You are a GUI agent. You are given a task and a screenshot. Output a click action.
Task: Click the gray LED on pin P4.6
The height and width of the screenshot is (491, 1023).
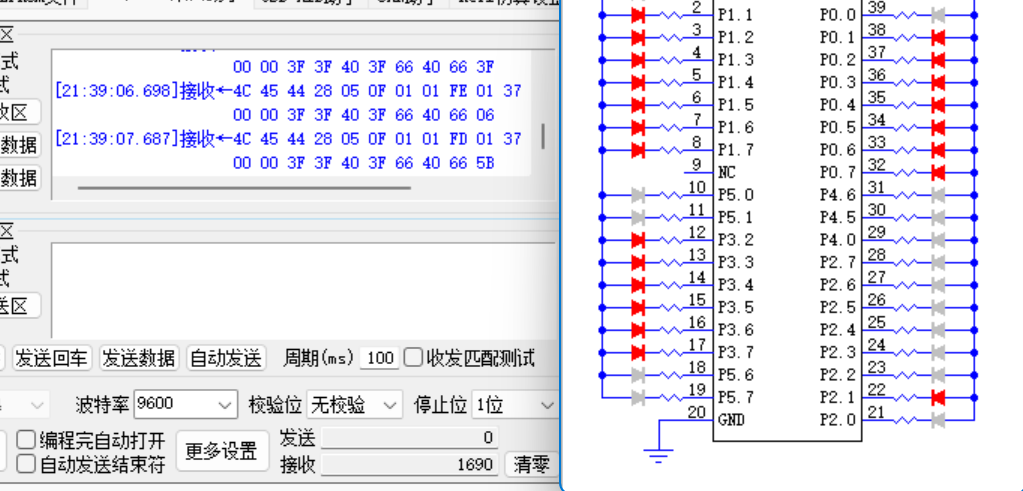pos(938,195)
